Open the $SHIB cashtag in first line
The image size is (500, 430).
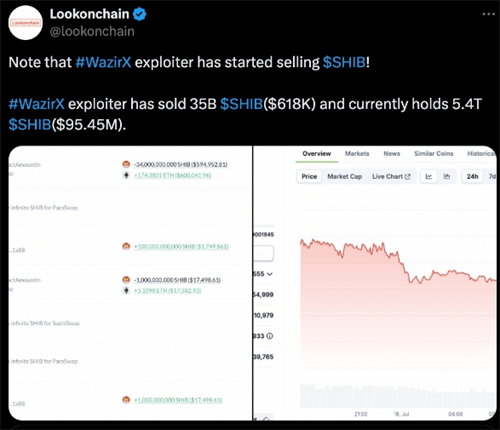click(x=344, y=62)
